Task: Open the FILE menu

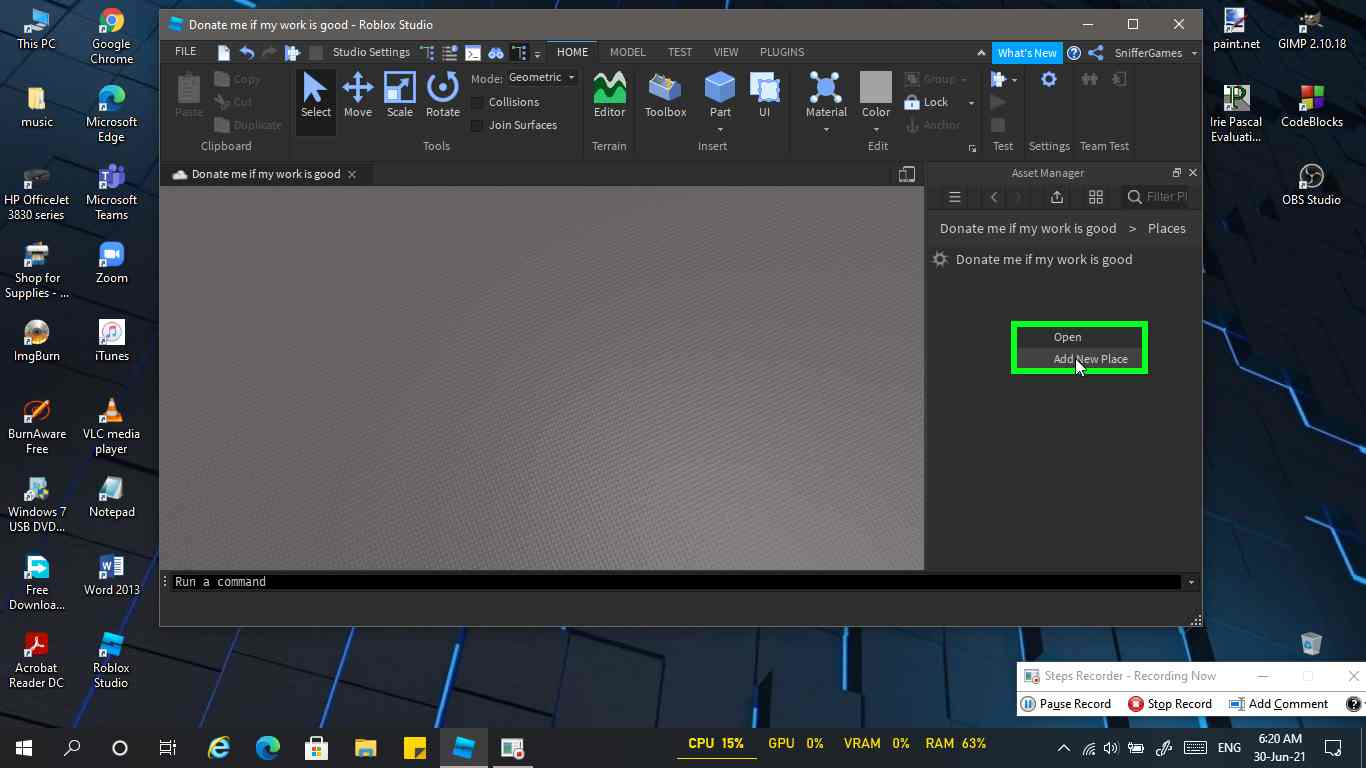Action: tap(186, 52)
